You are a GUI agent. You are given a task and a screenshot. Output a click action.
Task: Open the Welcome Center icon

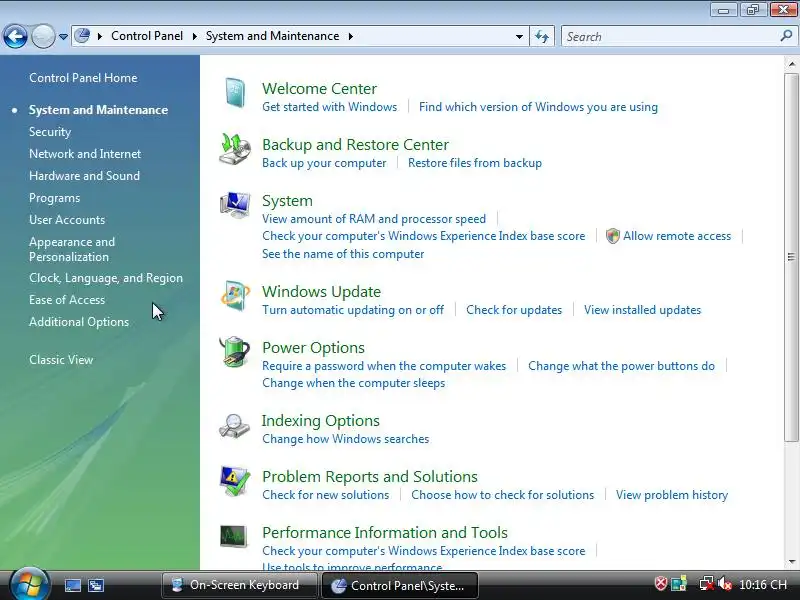tap(235, 93)
